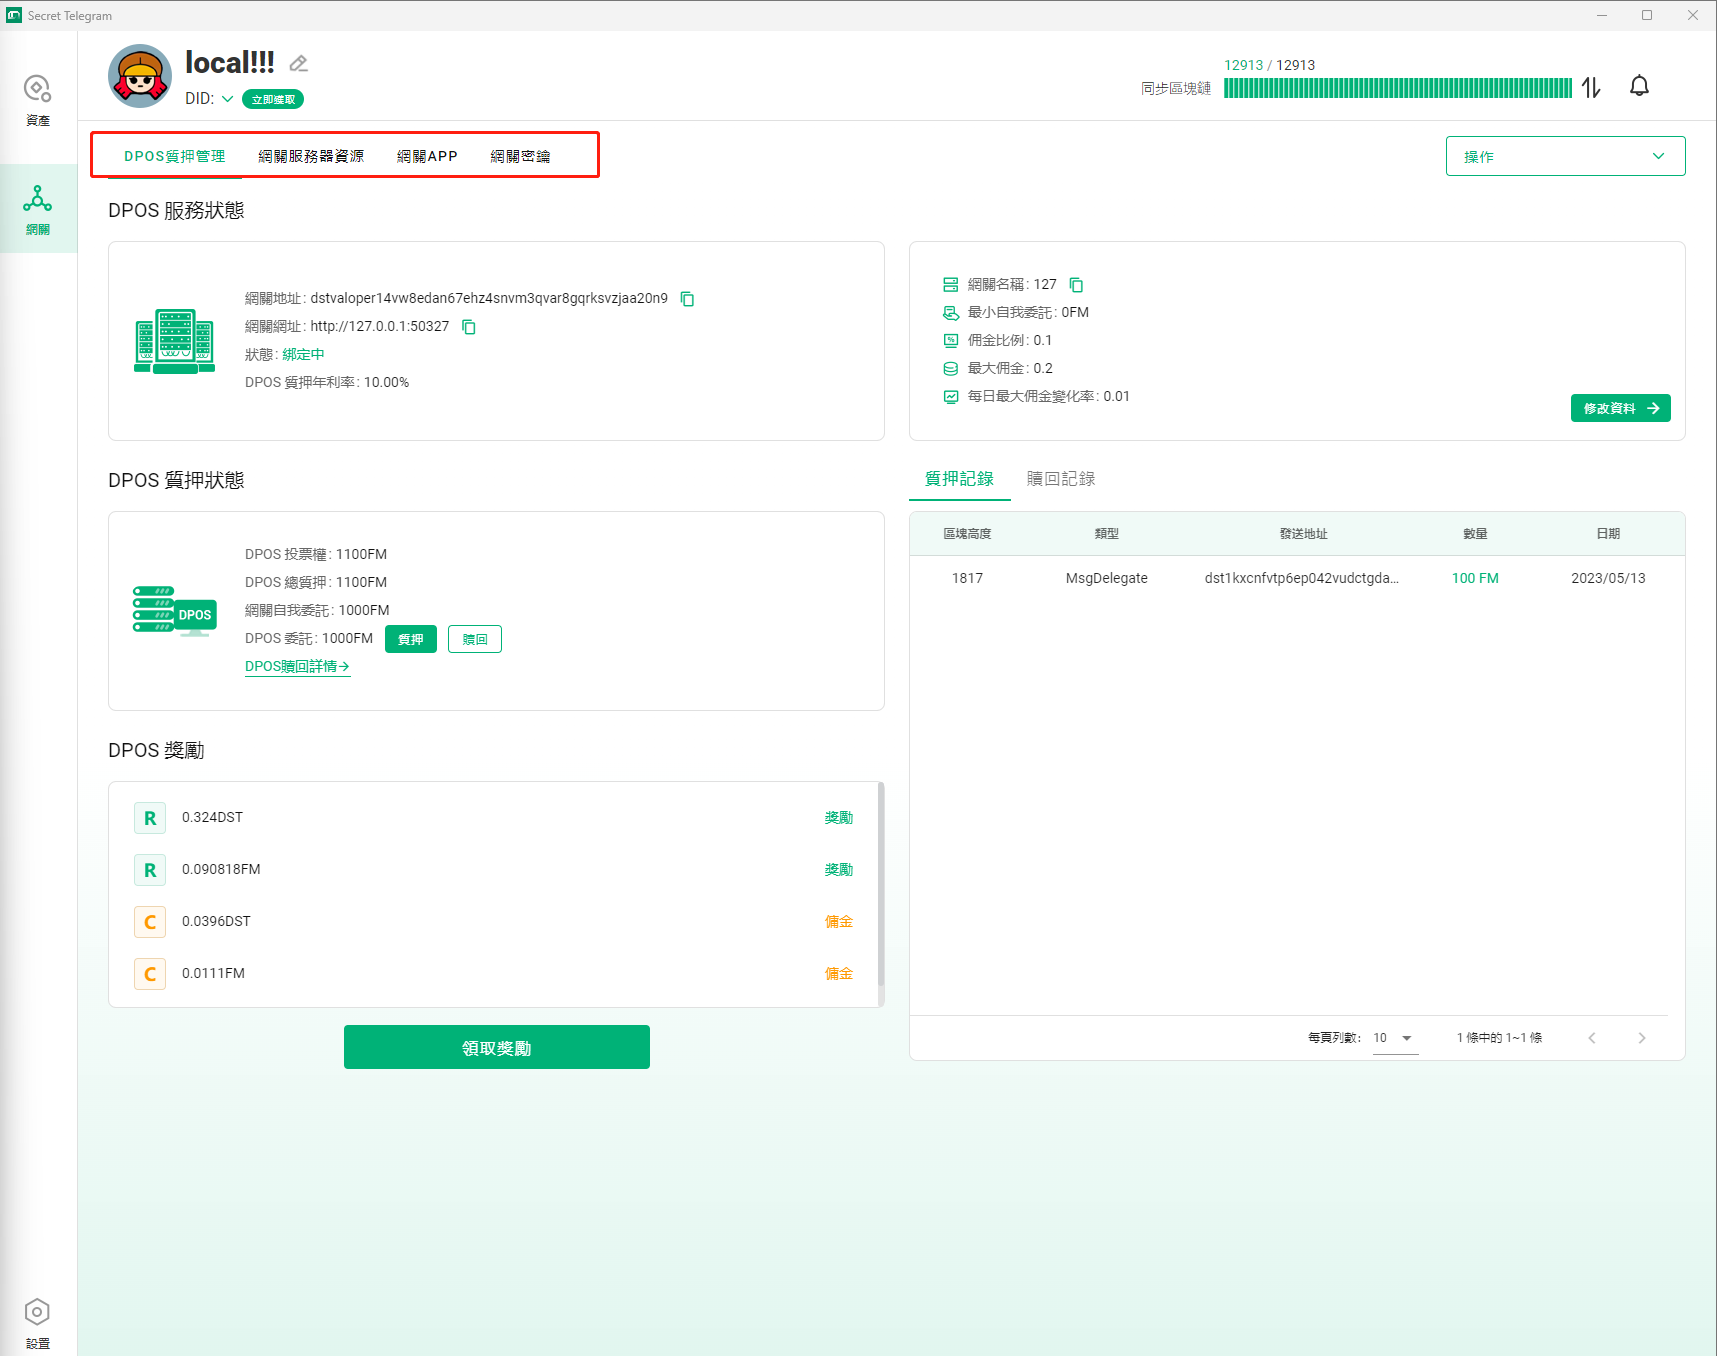Switch to the 贖回記錄 tab

point(1061,479)
